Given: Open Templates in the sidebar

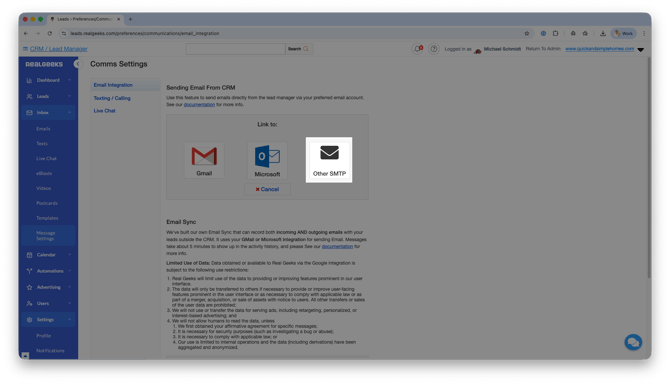Looking at the screenshot, I should pos(47,218).
